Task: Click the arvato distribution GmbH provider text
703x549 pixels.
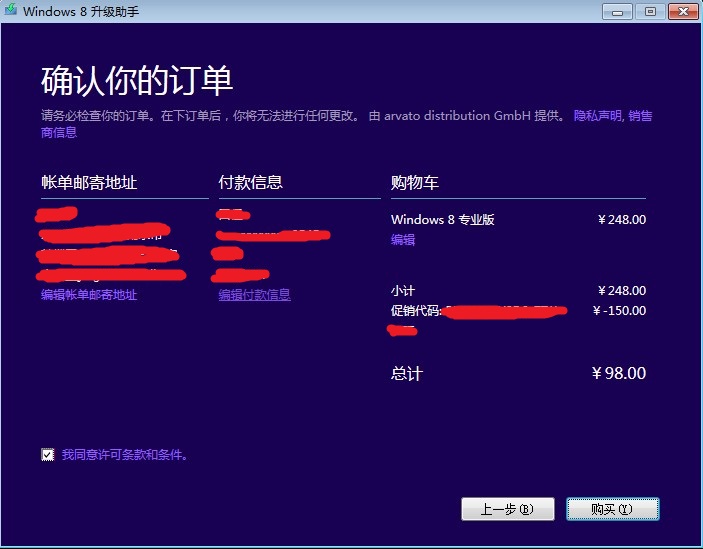Action: (457, 116)
